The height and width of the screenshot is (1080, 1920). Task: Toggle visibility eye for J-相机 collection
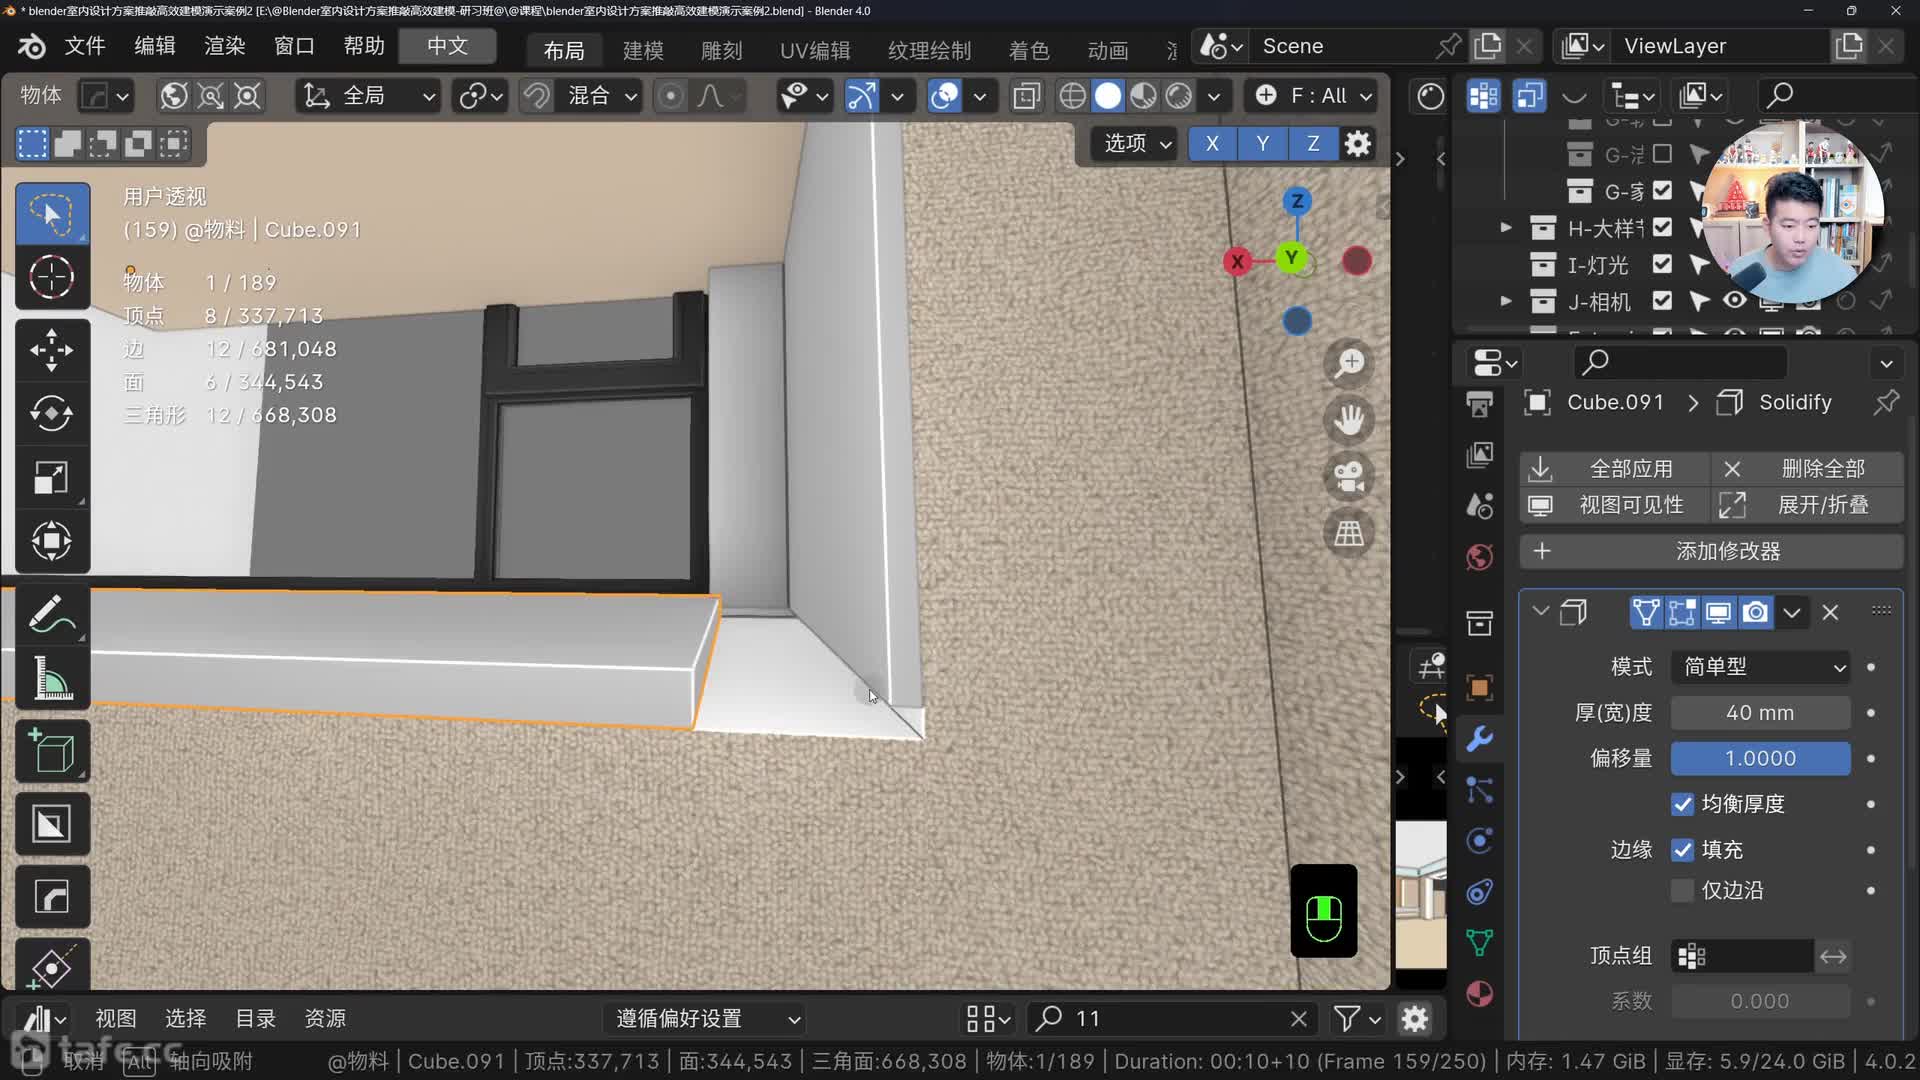pyautogui.click(x=1735, y=301)
